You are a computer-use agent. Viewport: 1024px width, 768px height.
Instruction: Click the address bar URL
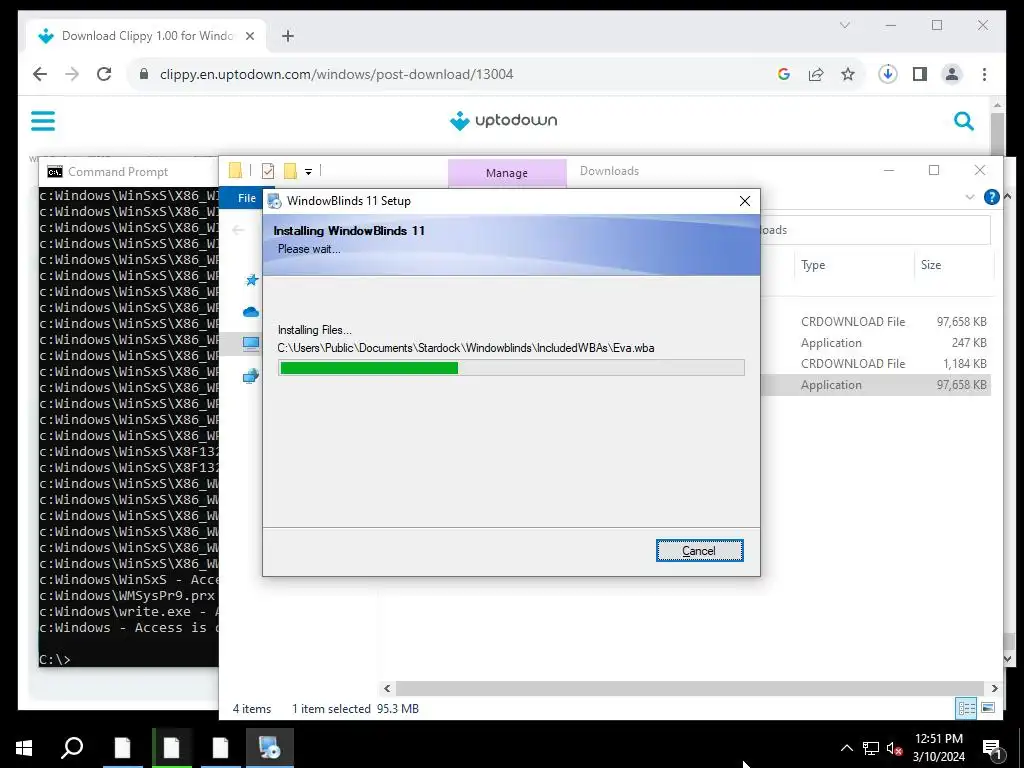tap(336, 74)
